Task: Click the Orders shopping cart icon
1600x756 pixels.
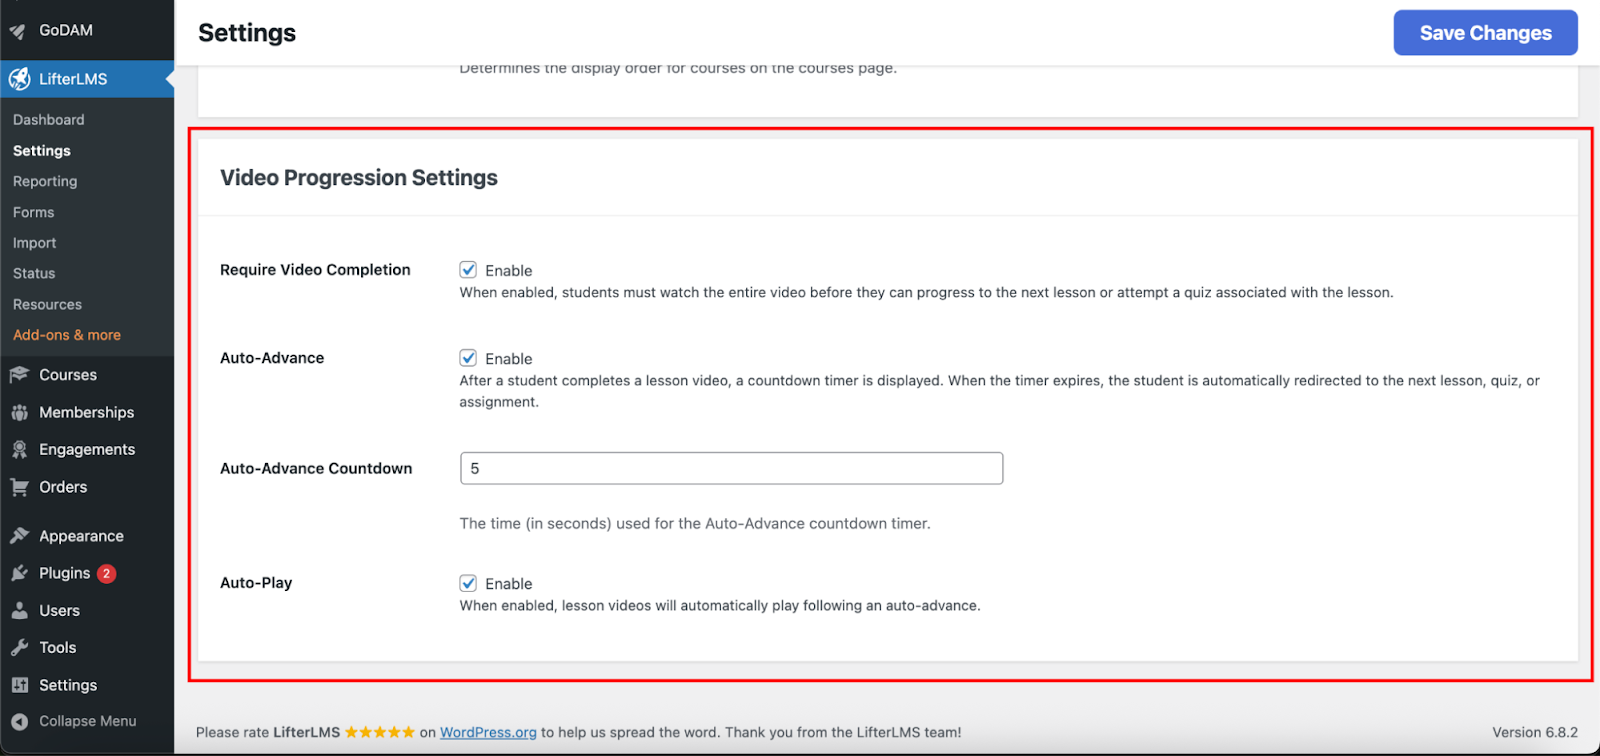Action: pyautogui.click(x=19, y=487)
